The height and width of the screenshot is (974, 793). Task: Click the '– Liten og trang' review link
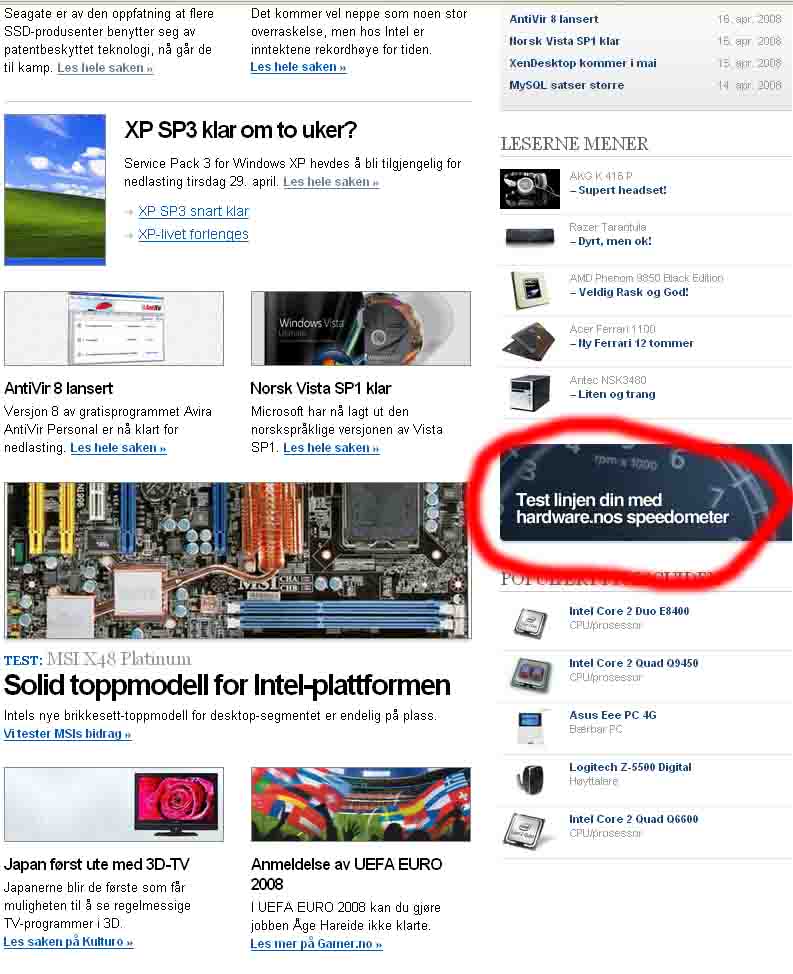(x=612, y=394)
